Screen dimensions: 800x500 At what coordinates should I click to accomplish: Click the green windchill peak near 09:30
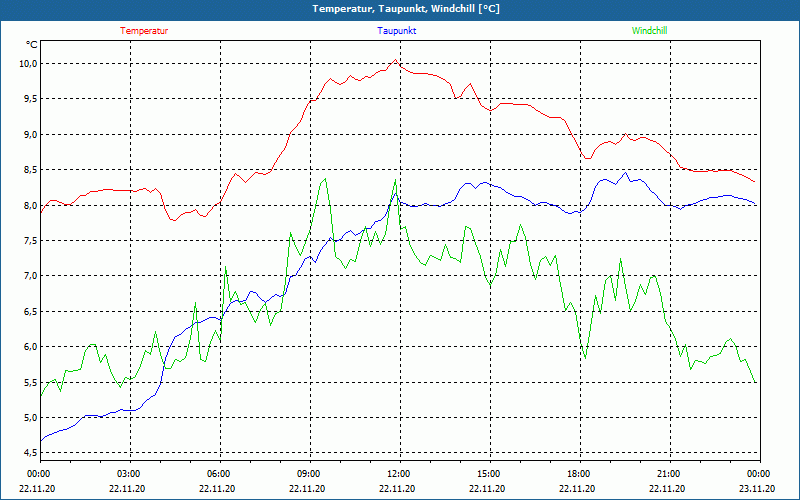tap(325, 179)
